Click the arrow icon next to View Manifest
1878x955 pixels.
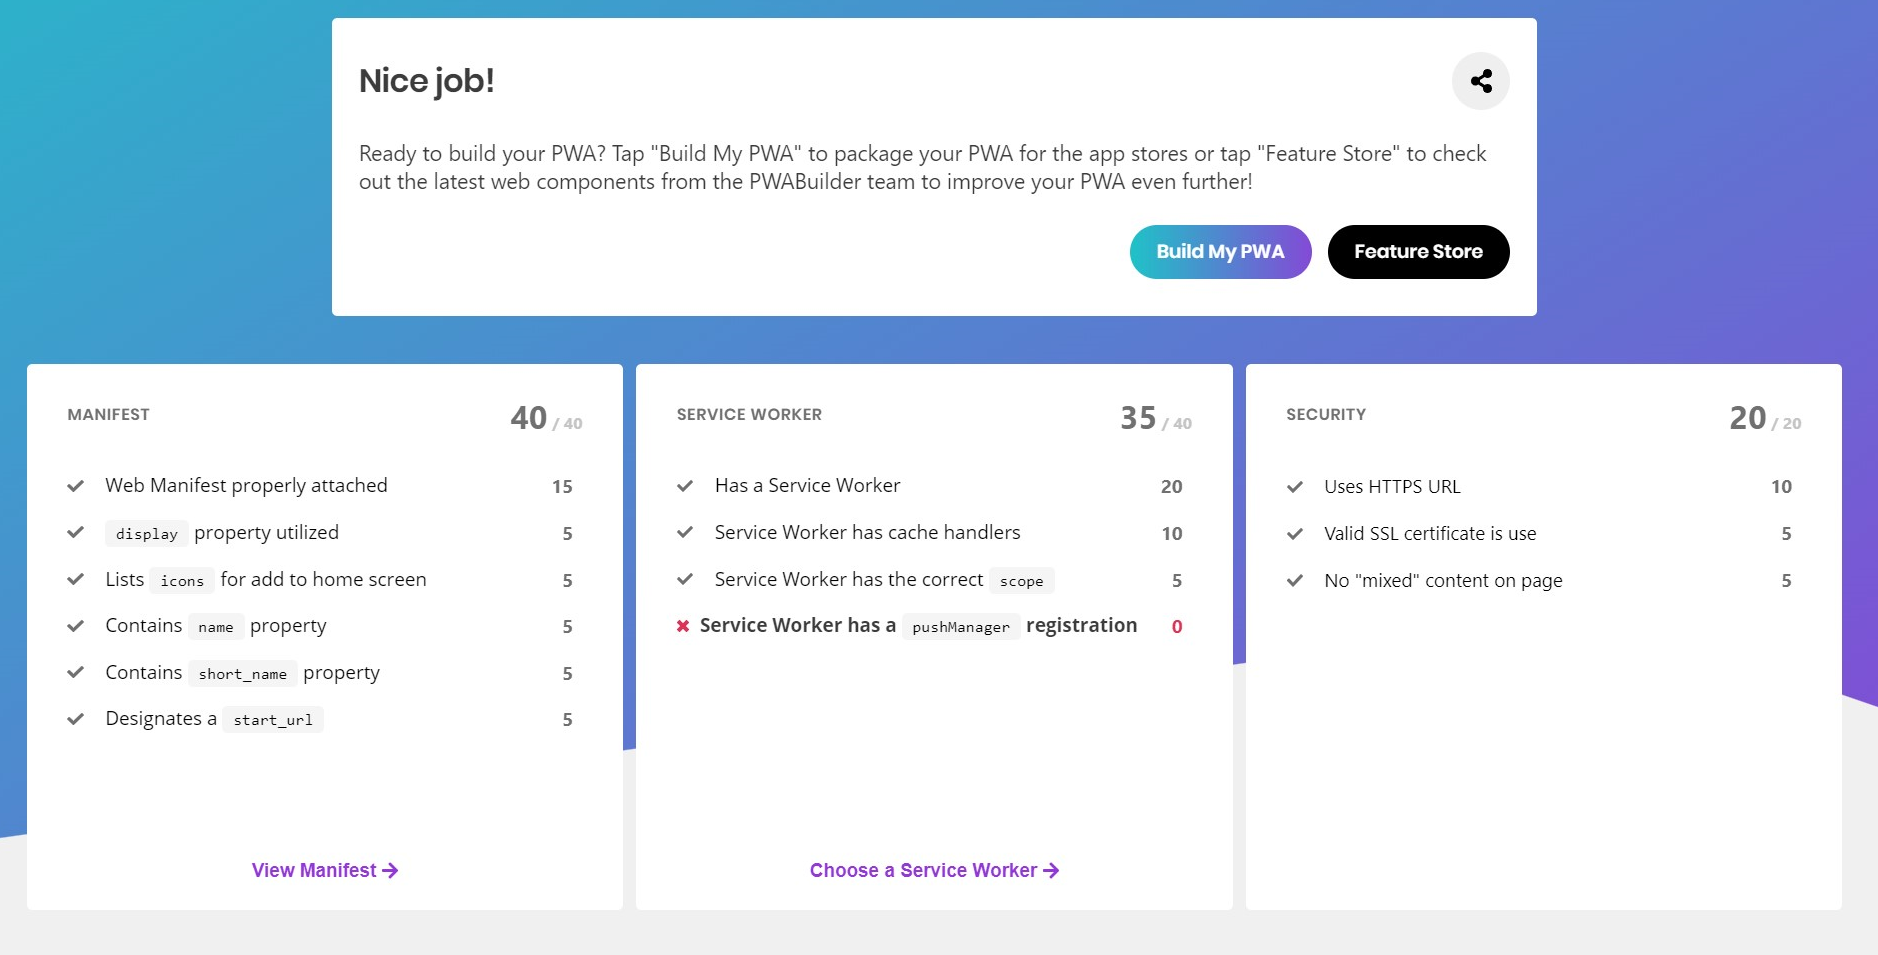pyautogui.click(x=390, y=870)
